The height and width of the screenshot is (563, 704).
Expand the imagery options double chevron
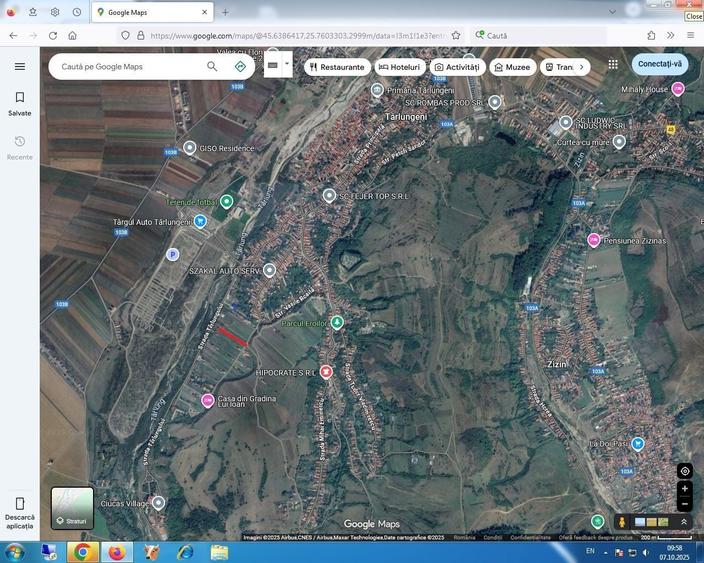click(x=685, y=521)
